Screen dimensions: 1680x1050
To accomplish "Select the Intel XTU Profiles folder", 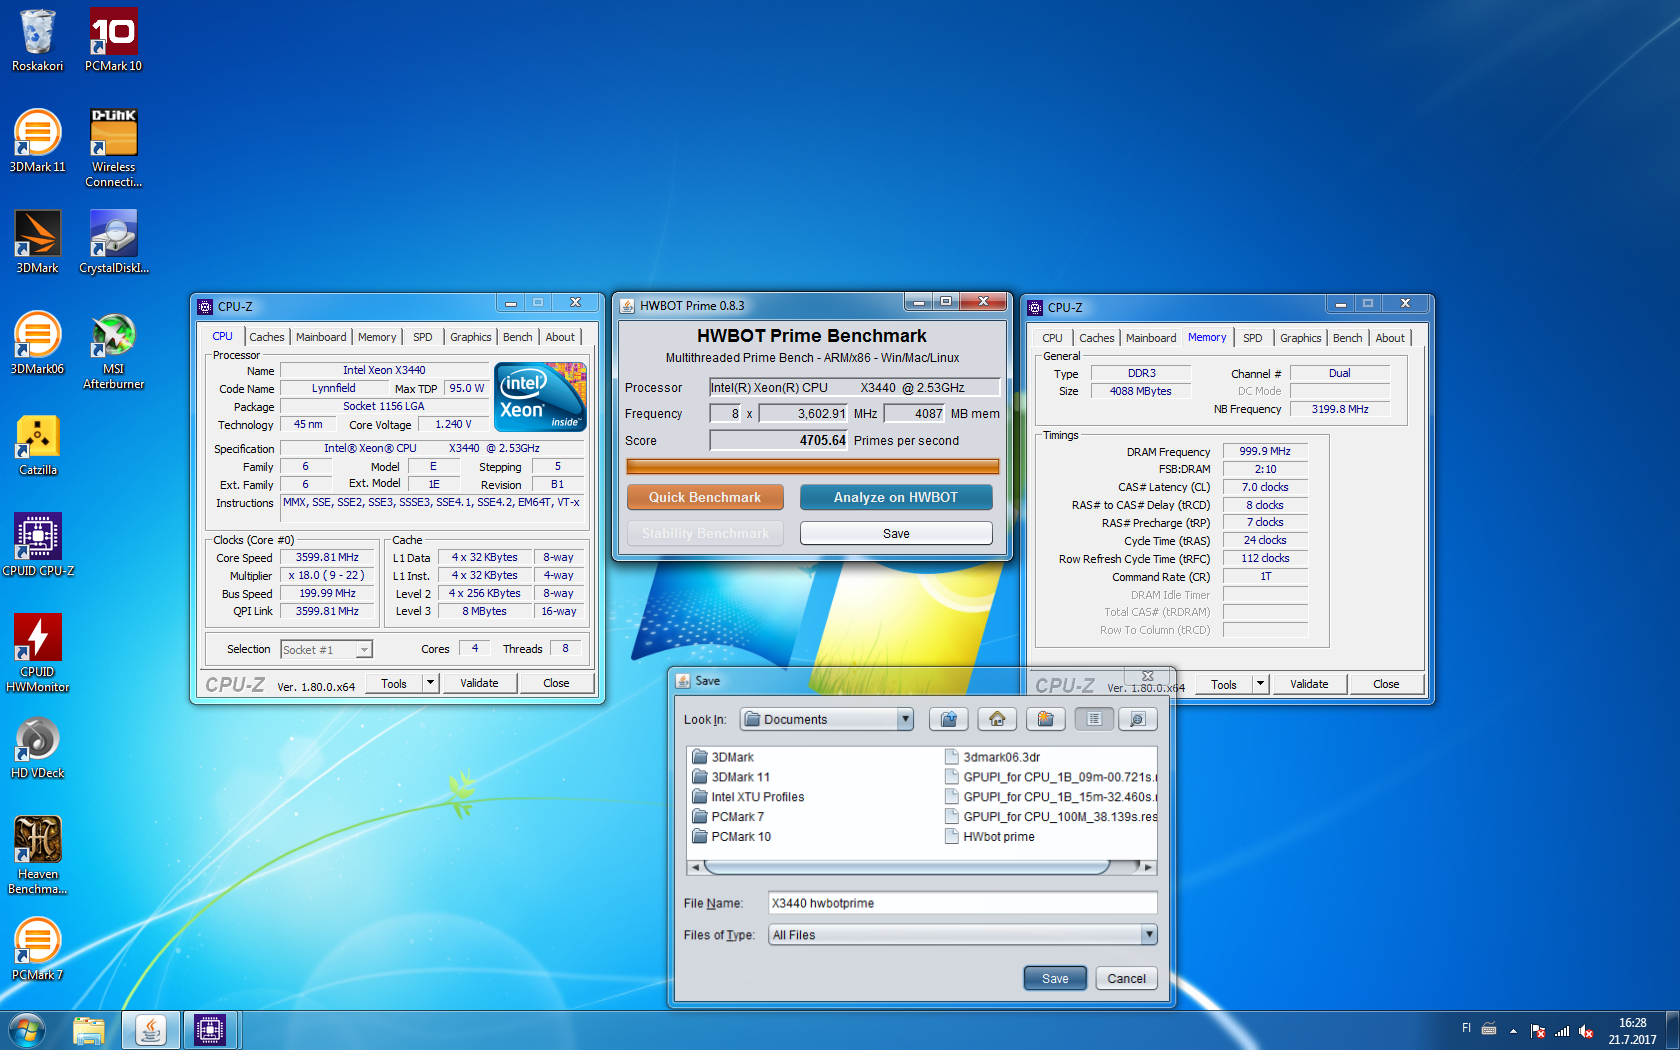I will tap(747, 797).
